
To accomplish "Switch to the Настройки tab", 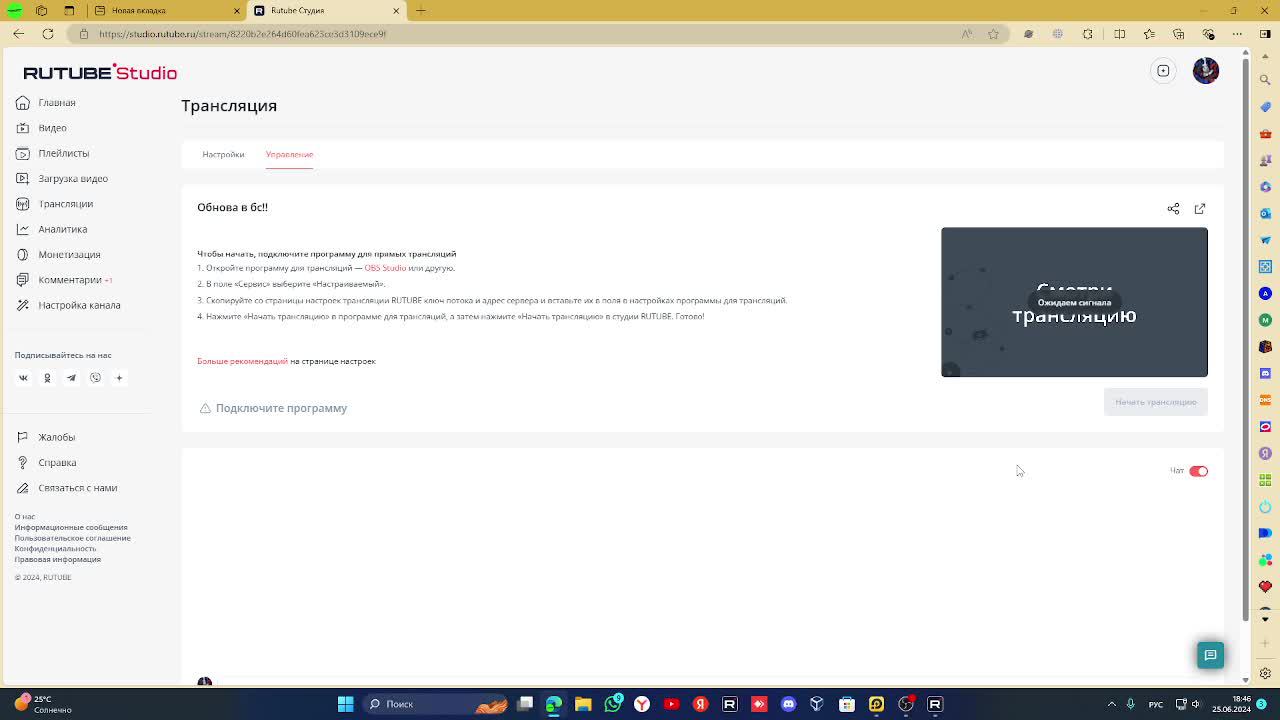I will pyautogui.click(x=223, y=155).
